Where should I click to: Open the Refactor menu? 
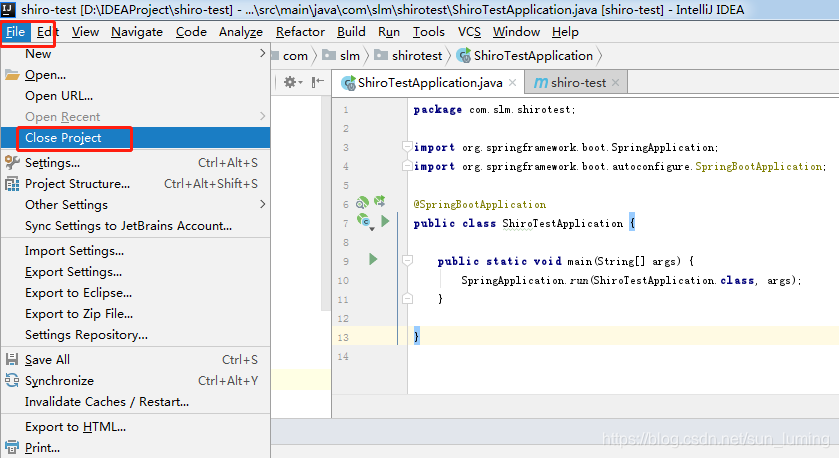pyautogui.click(x=300, y=32)
